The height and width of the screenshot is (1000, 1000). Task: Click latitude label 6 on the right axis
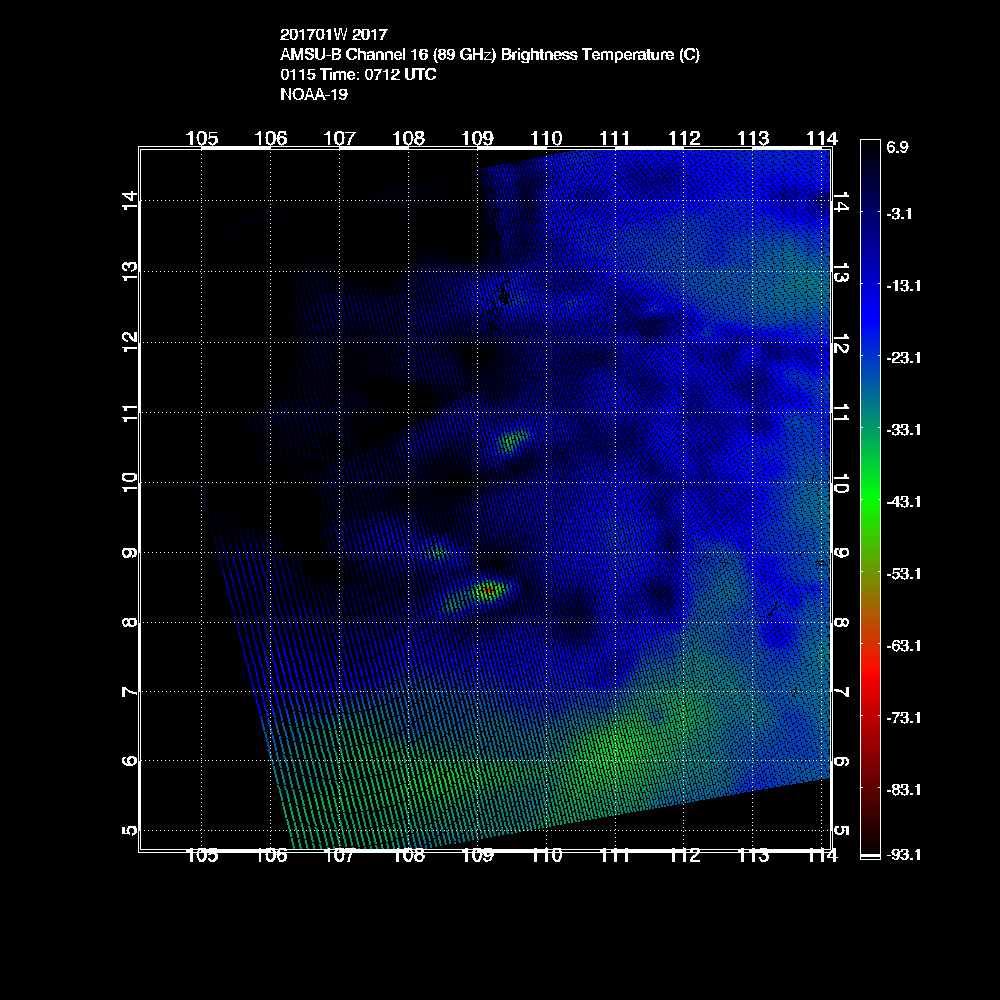841,761
